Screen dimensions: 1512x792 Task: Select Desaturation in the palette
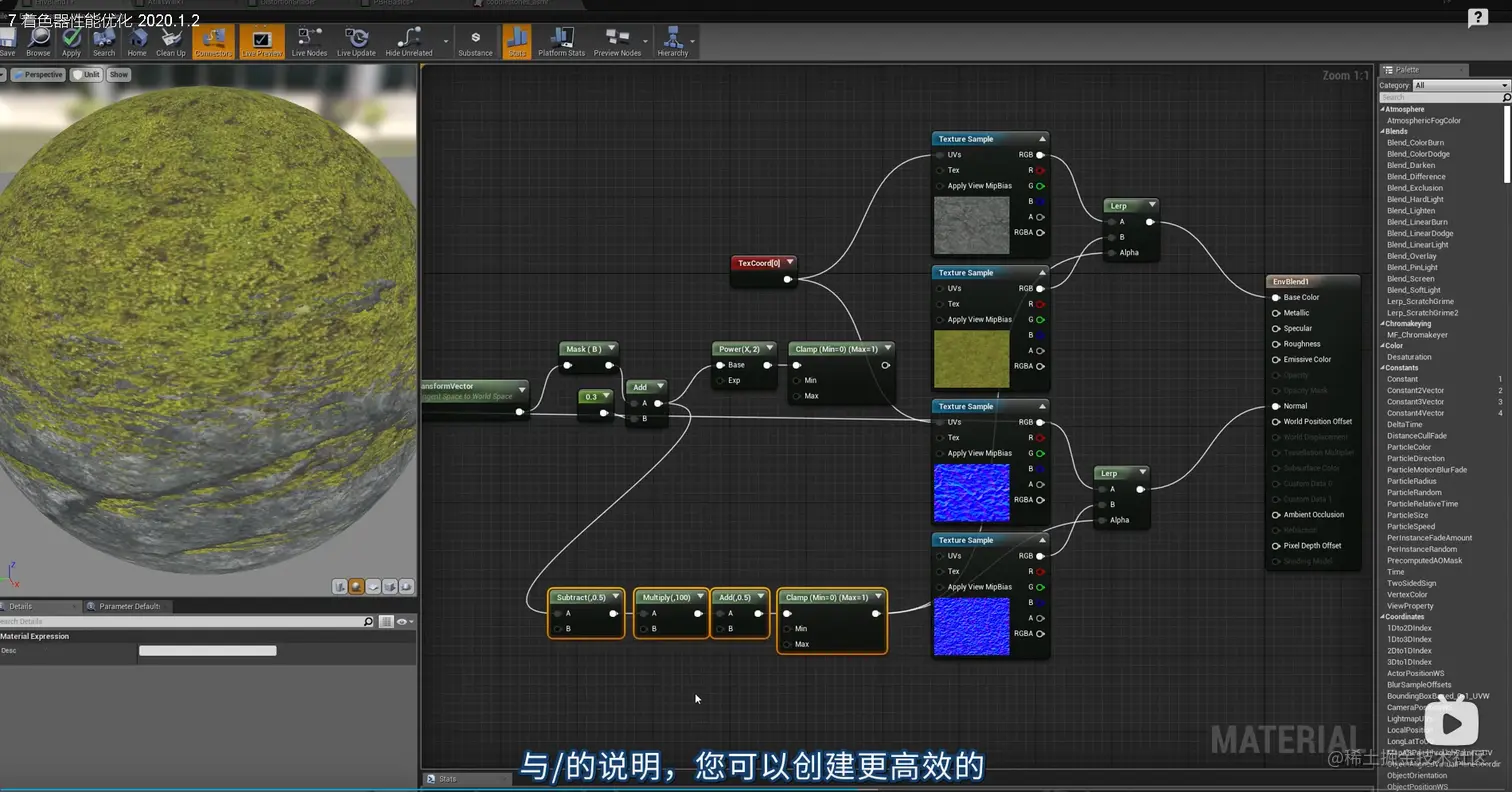click(1409, 357)
